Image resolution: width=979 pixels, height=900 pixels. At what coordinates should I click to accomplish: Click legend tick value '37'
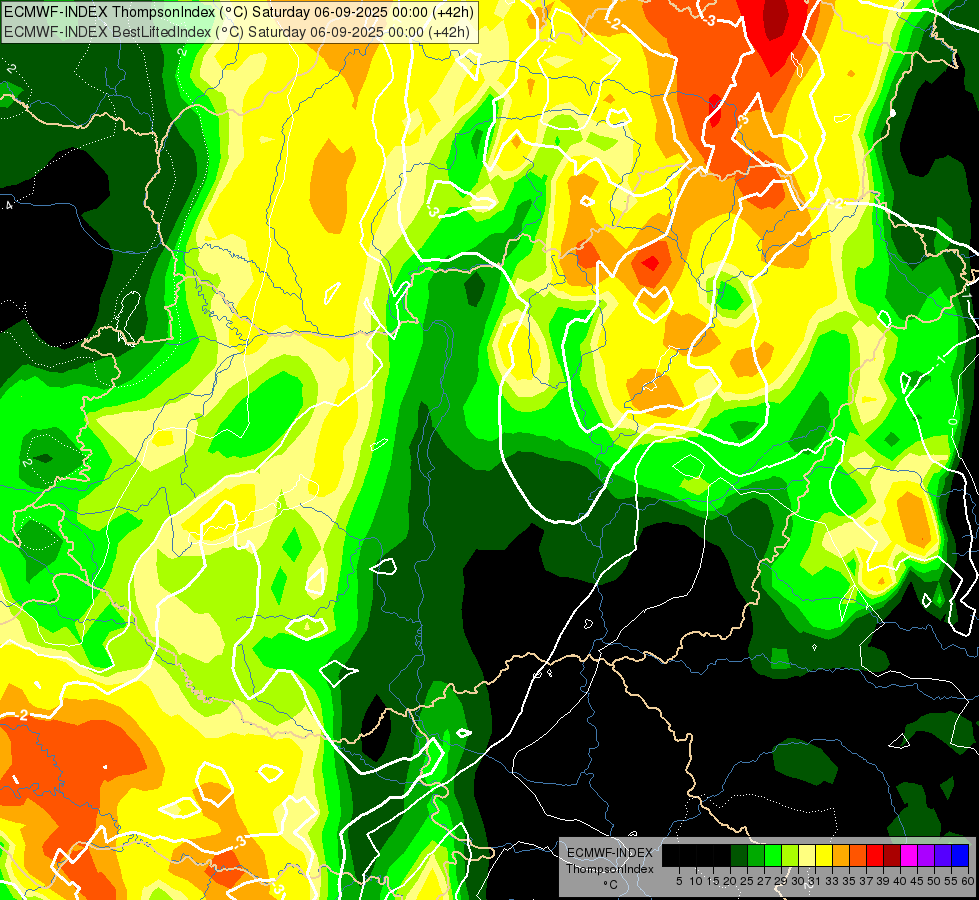867,881
